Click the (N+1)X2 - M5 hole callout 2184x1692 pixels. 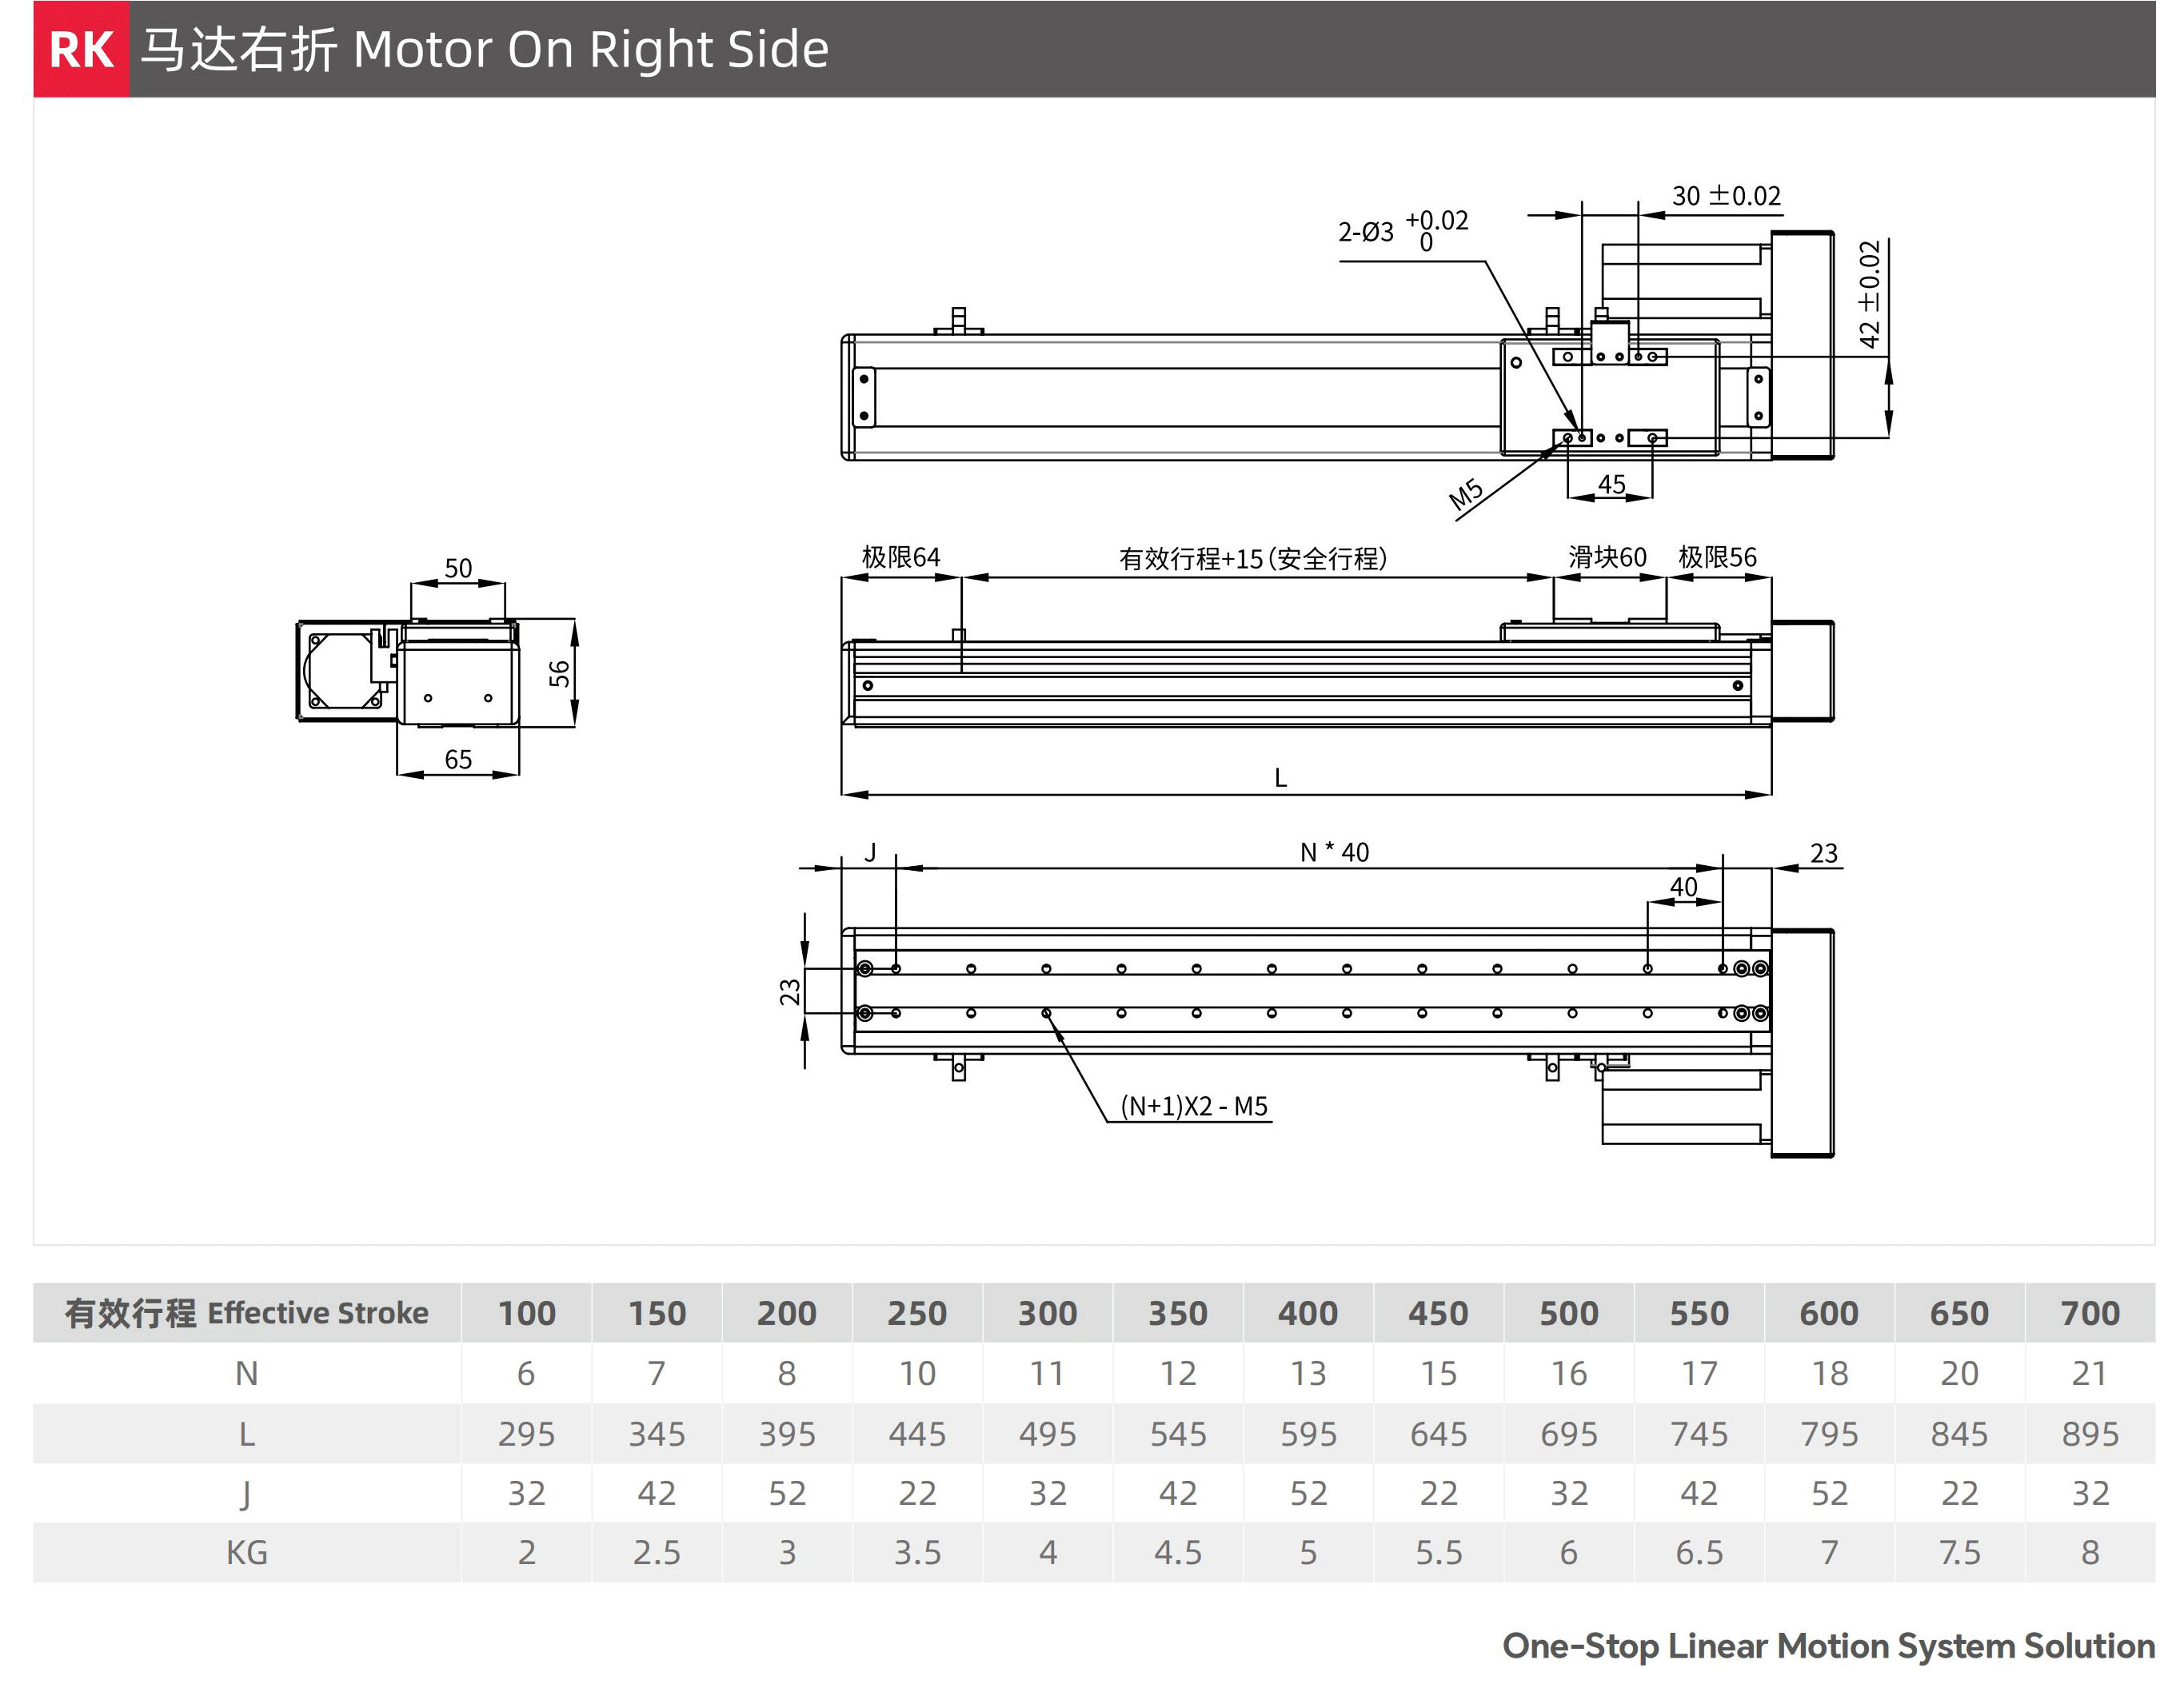(x=1193, y=1106)
